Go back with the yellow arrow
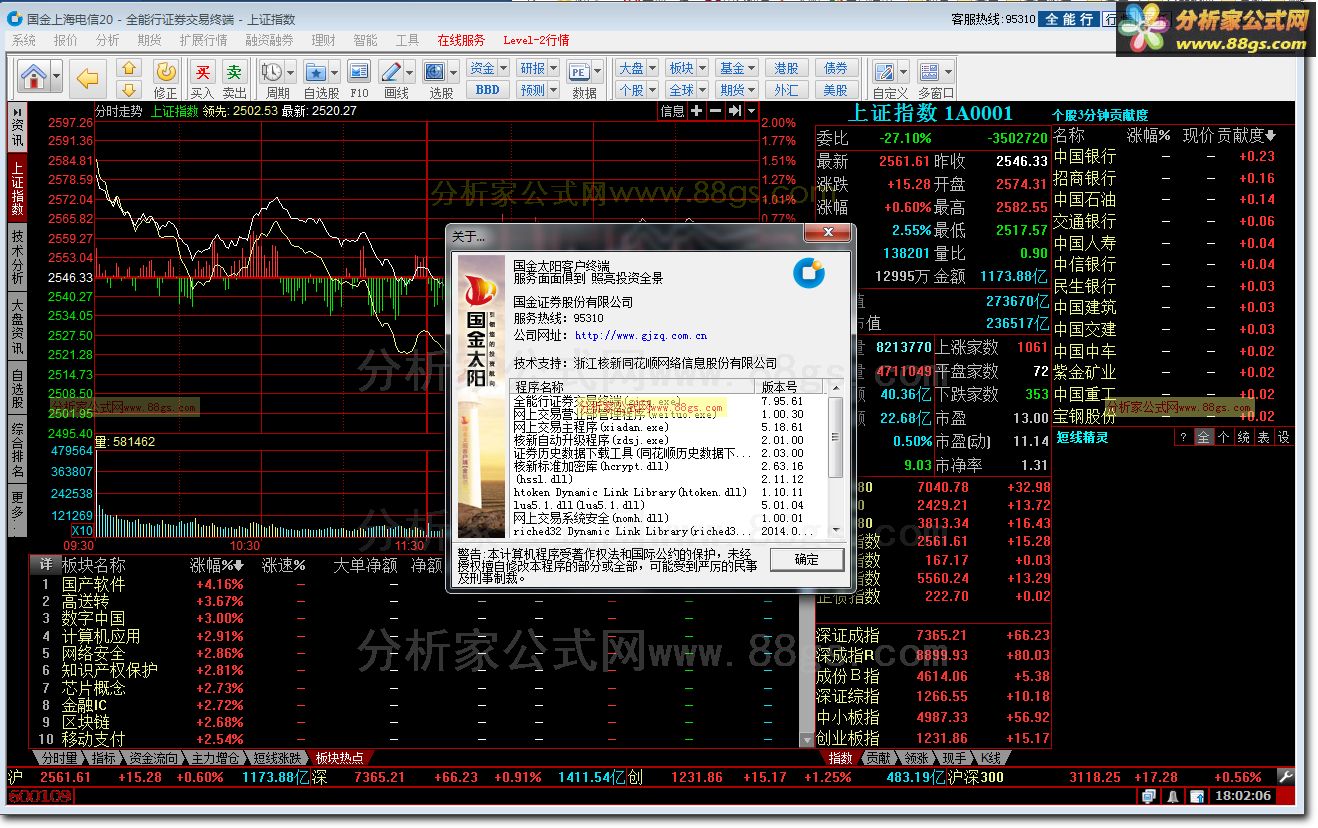The height and width of the screenshot is (828, 1318). tap(89, 78)
